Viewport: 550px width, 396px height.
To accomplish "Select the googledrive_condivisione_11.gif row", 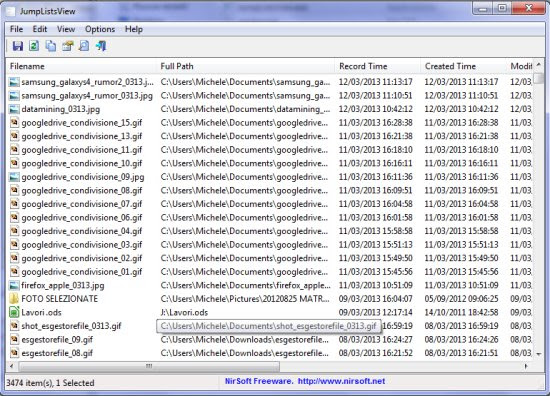I will point(269,150).
